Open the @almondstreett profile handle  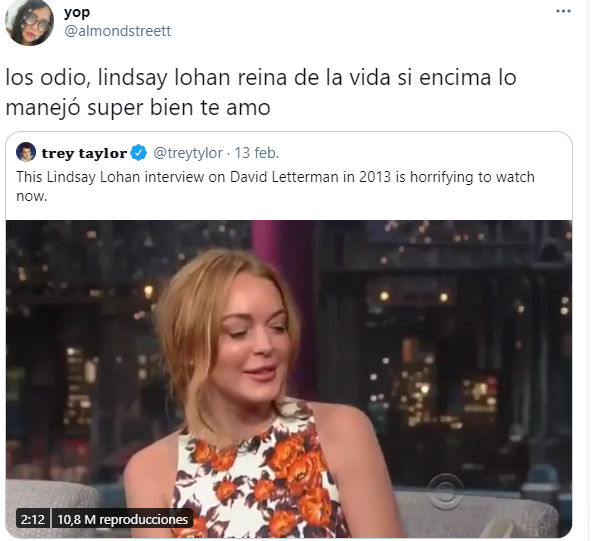coord(118,31)
